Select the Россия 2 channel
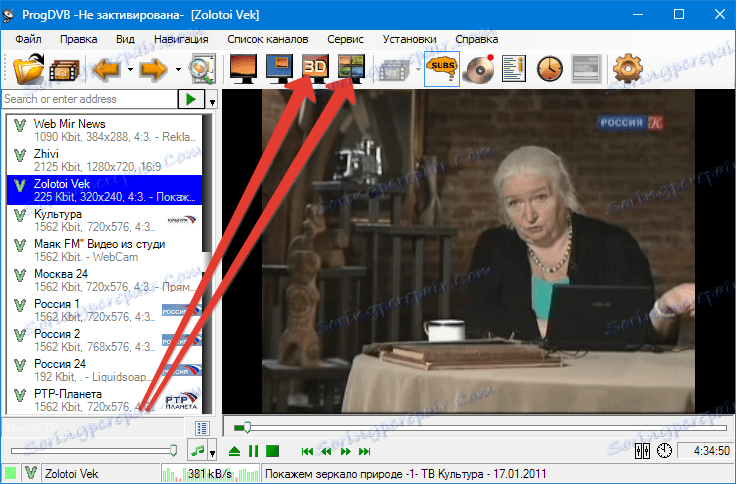Screen dimensions: 736x484 [104, 340]
